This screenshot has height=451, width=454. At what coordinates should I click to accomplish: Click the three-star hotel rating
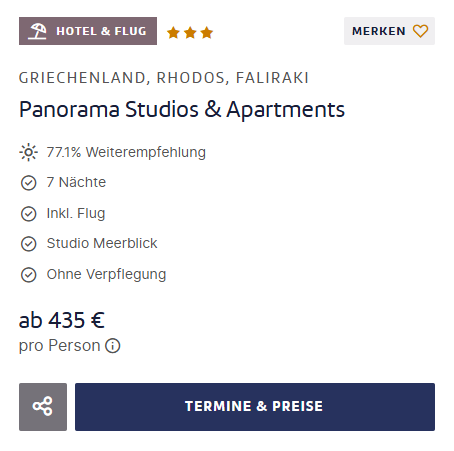tap(190, 33)
